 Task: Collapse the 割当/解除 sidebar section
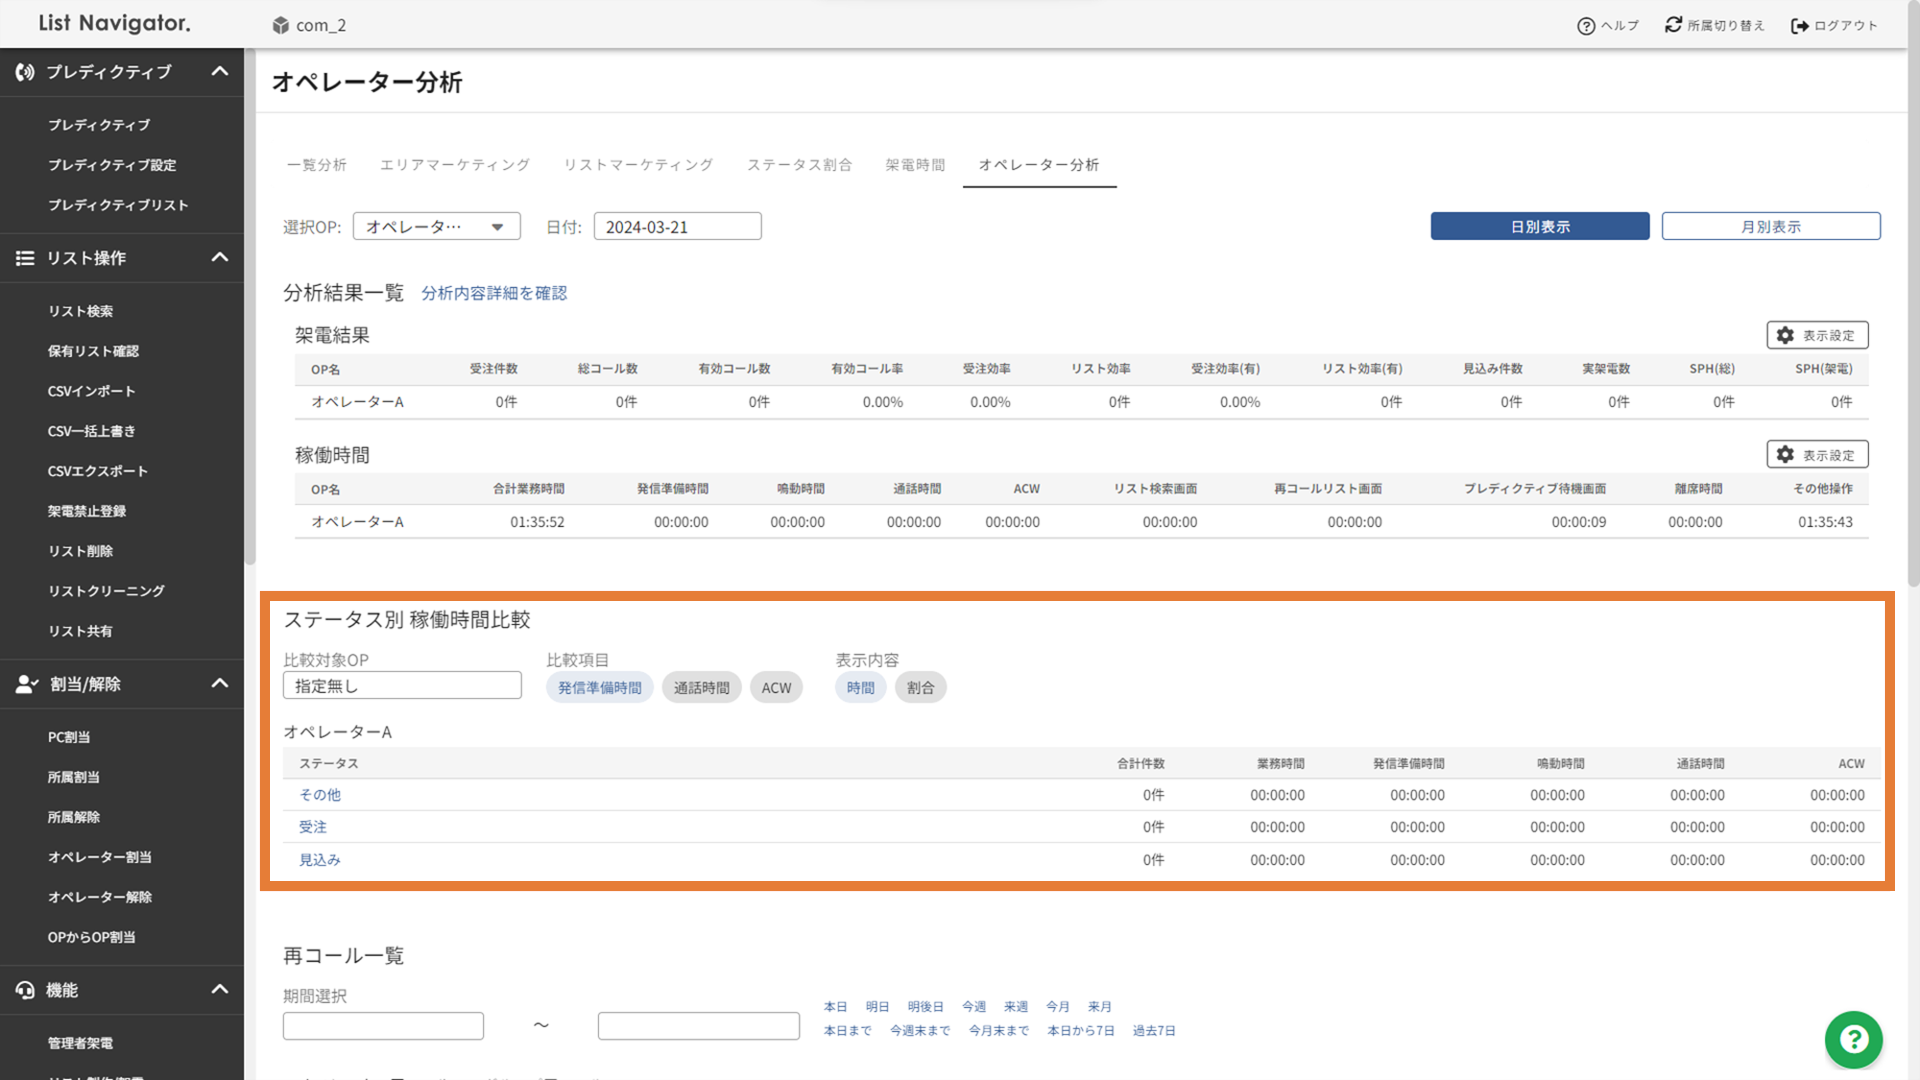pos(220,684)
